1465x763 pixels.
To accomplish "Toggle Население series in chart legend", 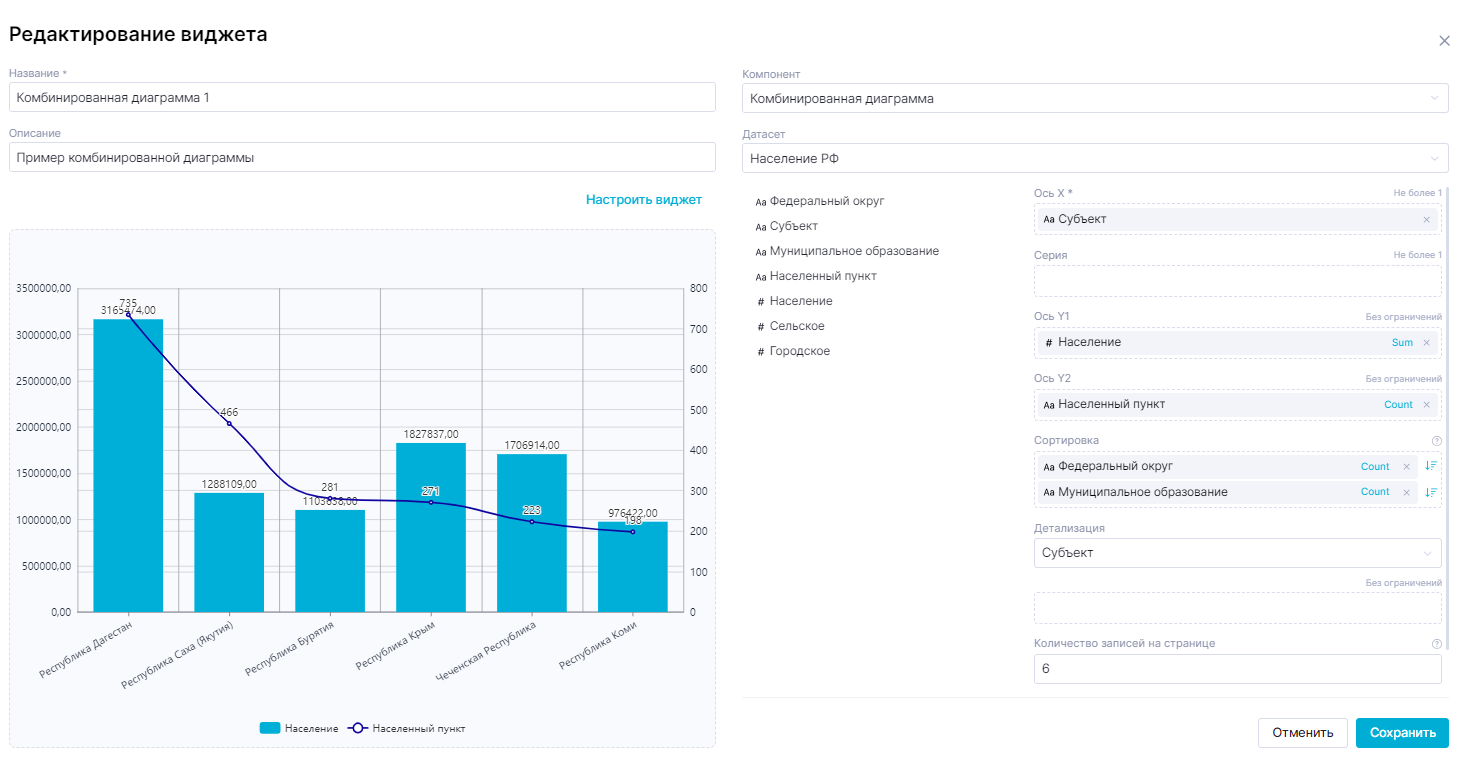I will click(x=299, y=729).
